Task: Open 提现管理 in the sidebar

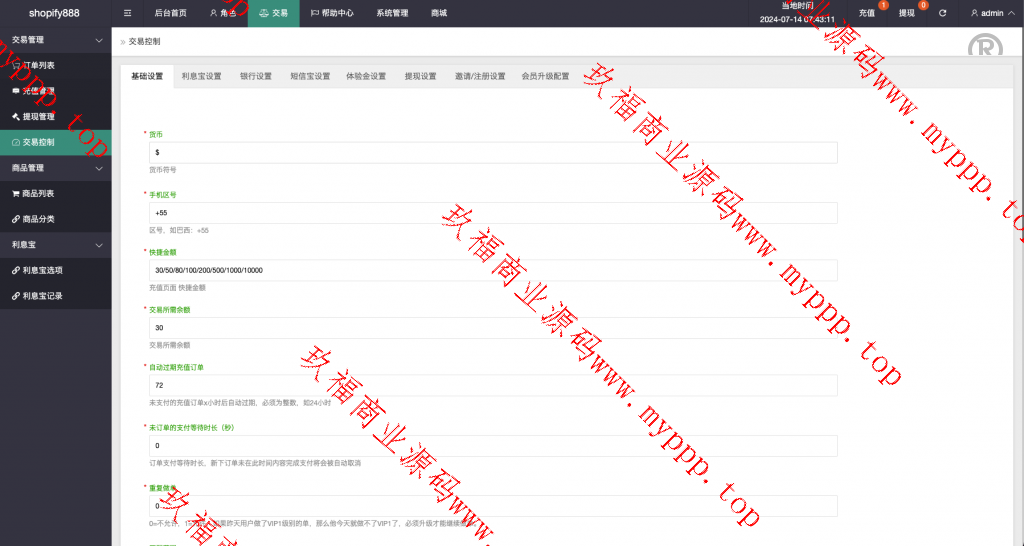Action: (38, 116)
